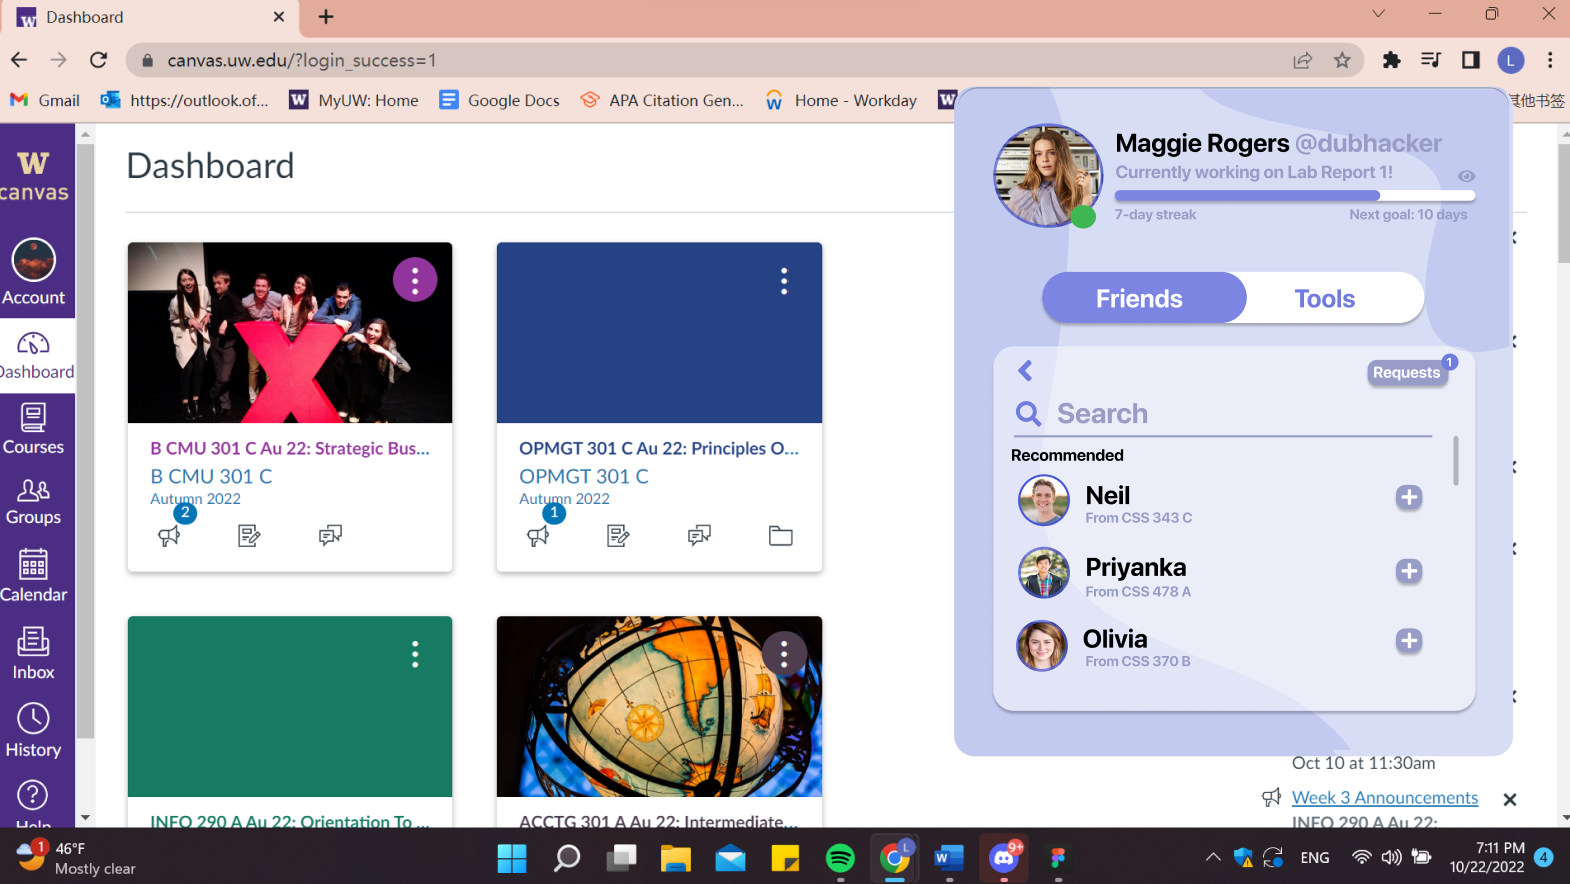Add Priyanka as a friend

(x=1409, y=571)
